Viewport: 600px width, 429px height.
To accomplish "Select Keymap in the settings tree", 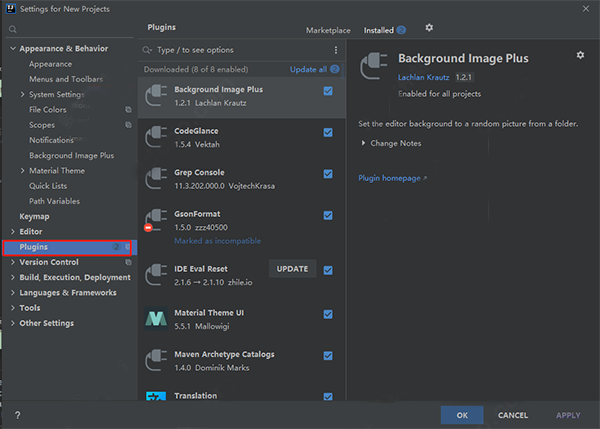I will click(35, 216).
